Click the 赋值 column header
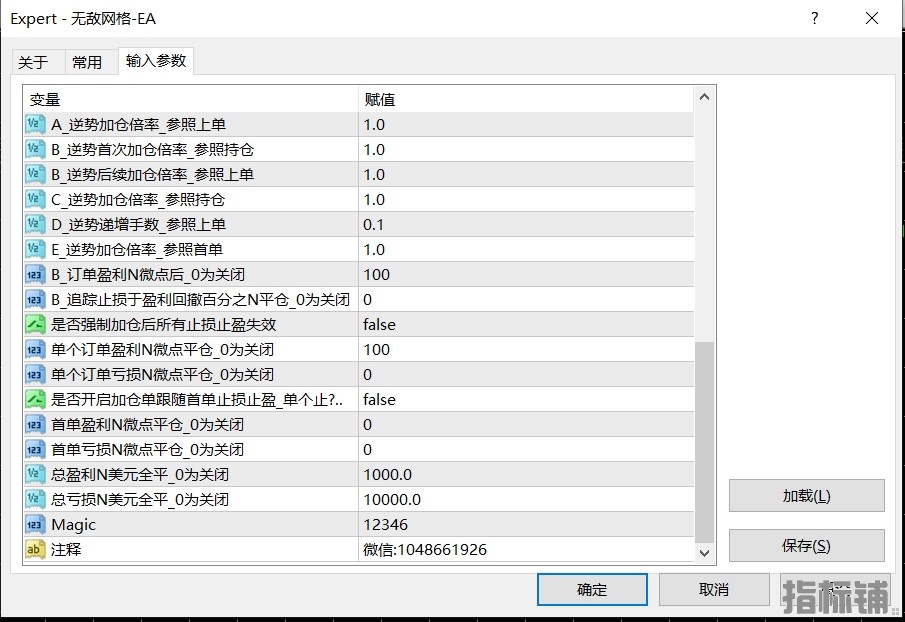The height and width of the screenshot is (622, 905). pyautogui.click(x=526, y=100)
